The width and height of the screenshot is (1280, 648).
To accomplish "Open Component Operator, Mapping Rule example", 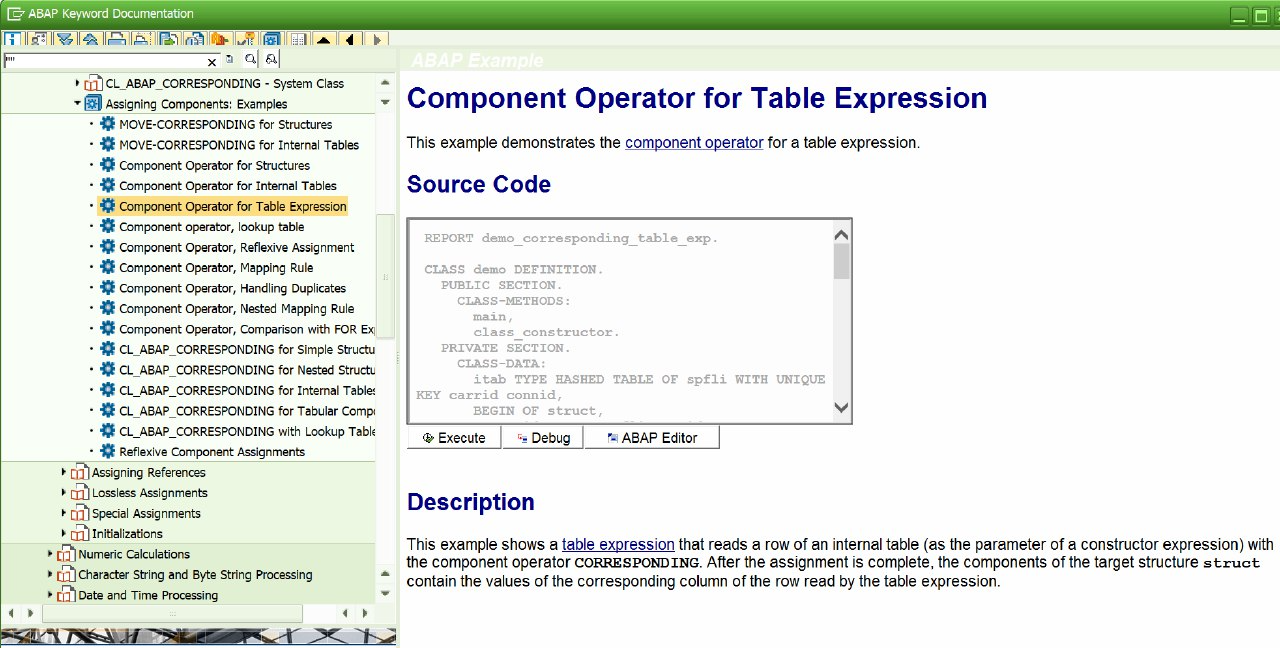I will pos(216,268).
